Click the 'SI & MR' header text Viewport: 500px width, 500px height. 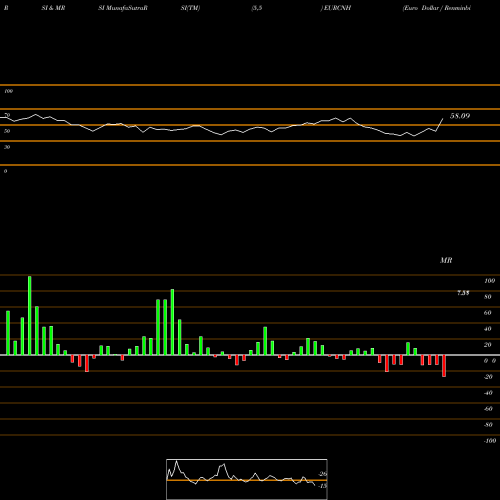53,8
